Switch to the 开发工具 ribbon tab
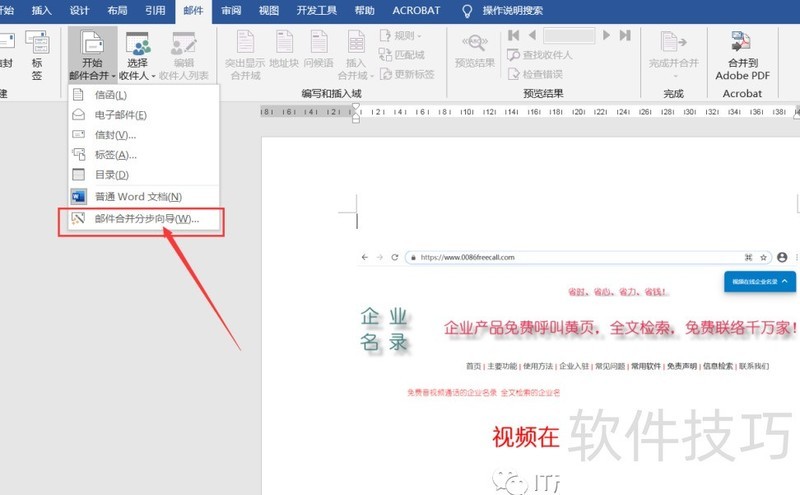Viewport: 800px width, 495px height. (x=316, y=10)
